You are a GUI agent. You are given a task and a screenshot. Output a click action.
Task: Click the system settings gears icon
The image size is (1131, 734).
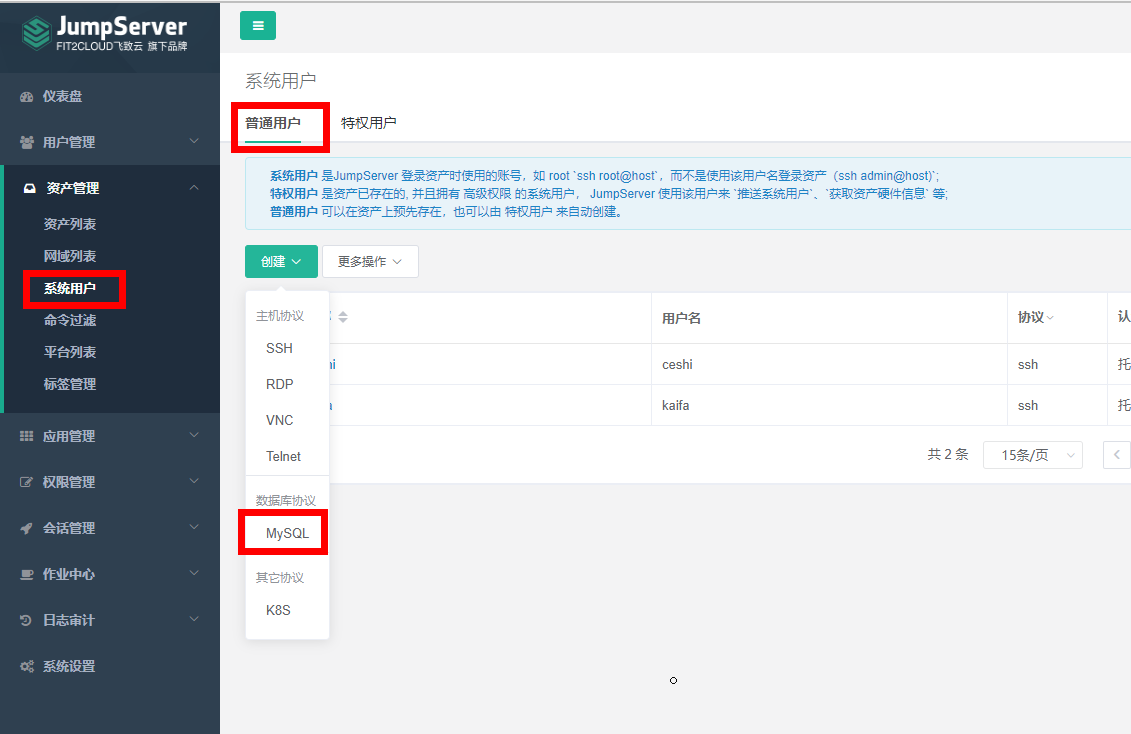27,666
